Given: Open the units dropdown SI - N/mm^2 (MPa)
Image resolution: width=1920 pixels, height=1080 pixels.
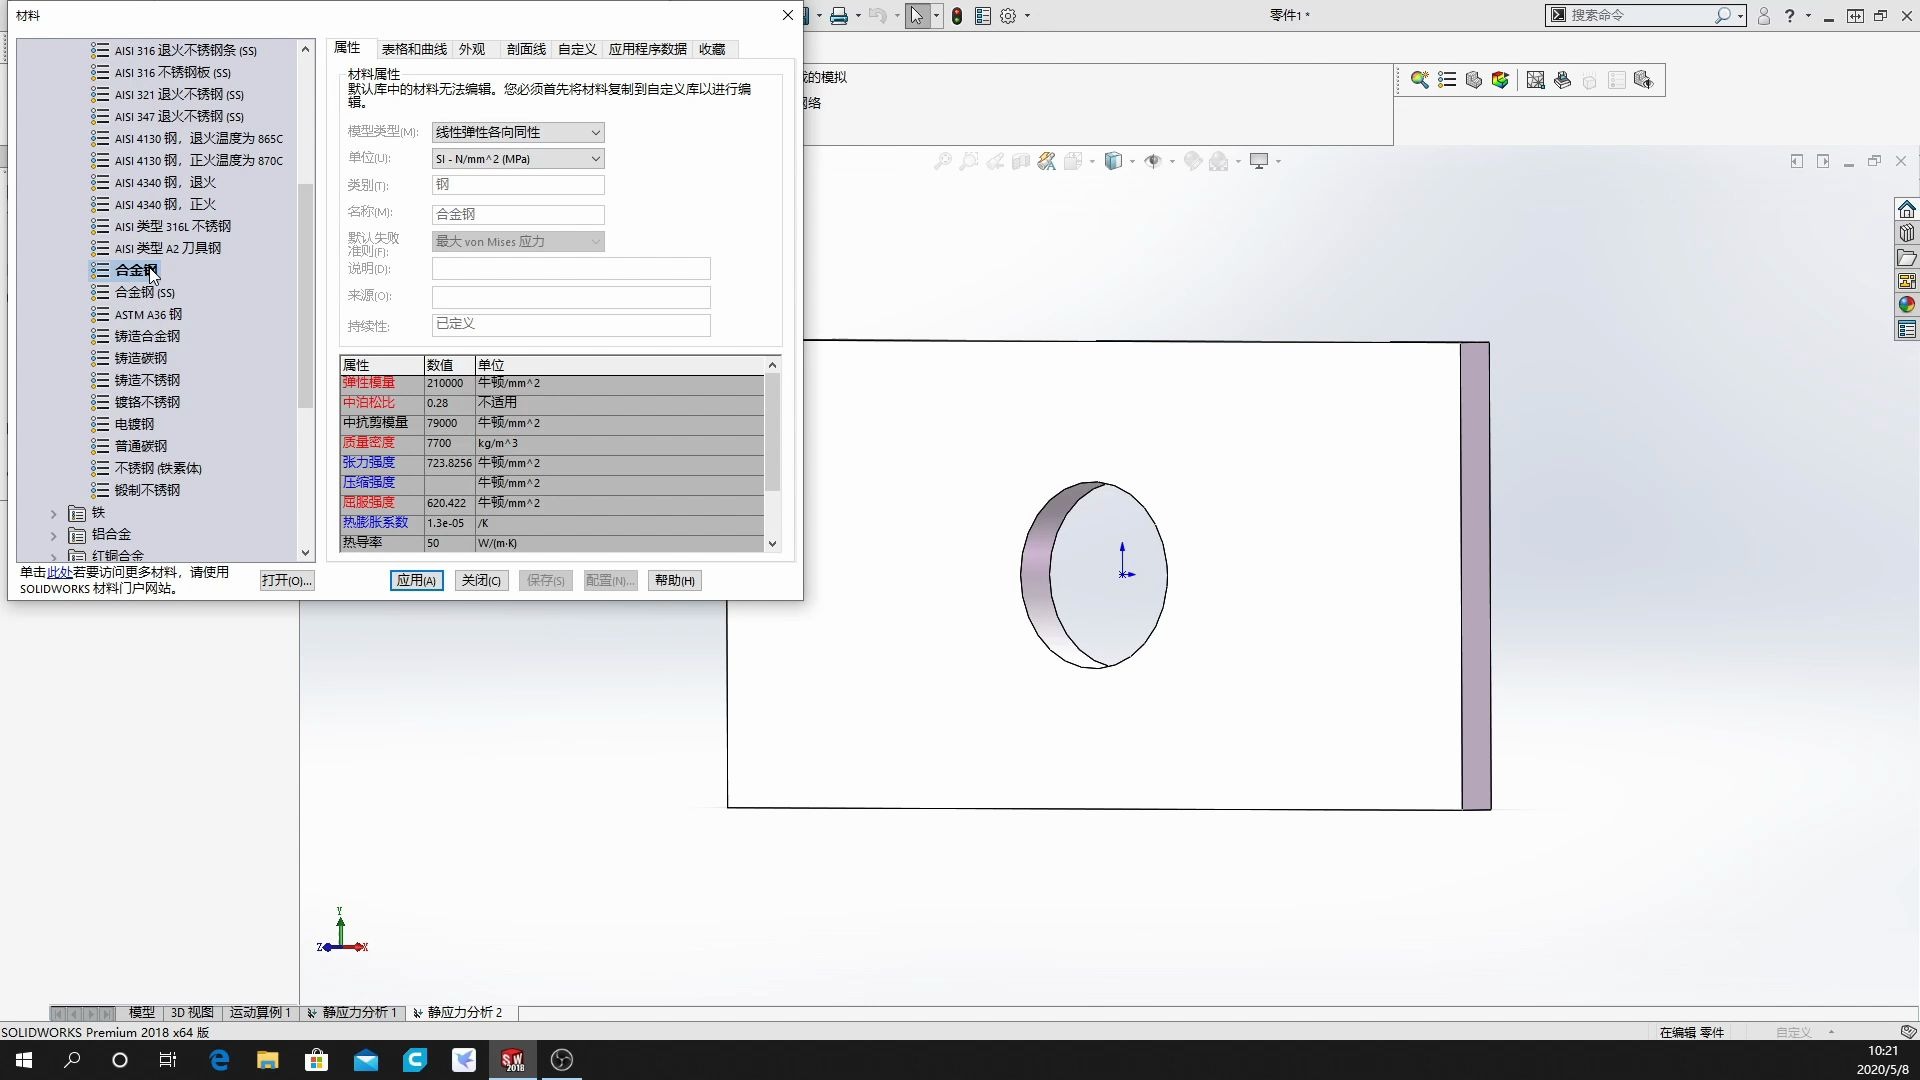Looking at the screenshot, I should 517,158.
